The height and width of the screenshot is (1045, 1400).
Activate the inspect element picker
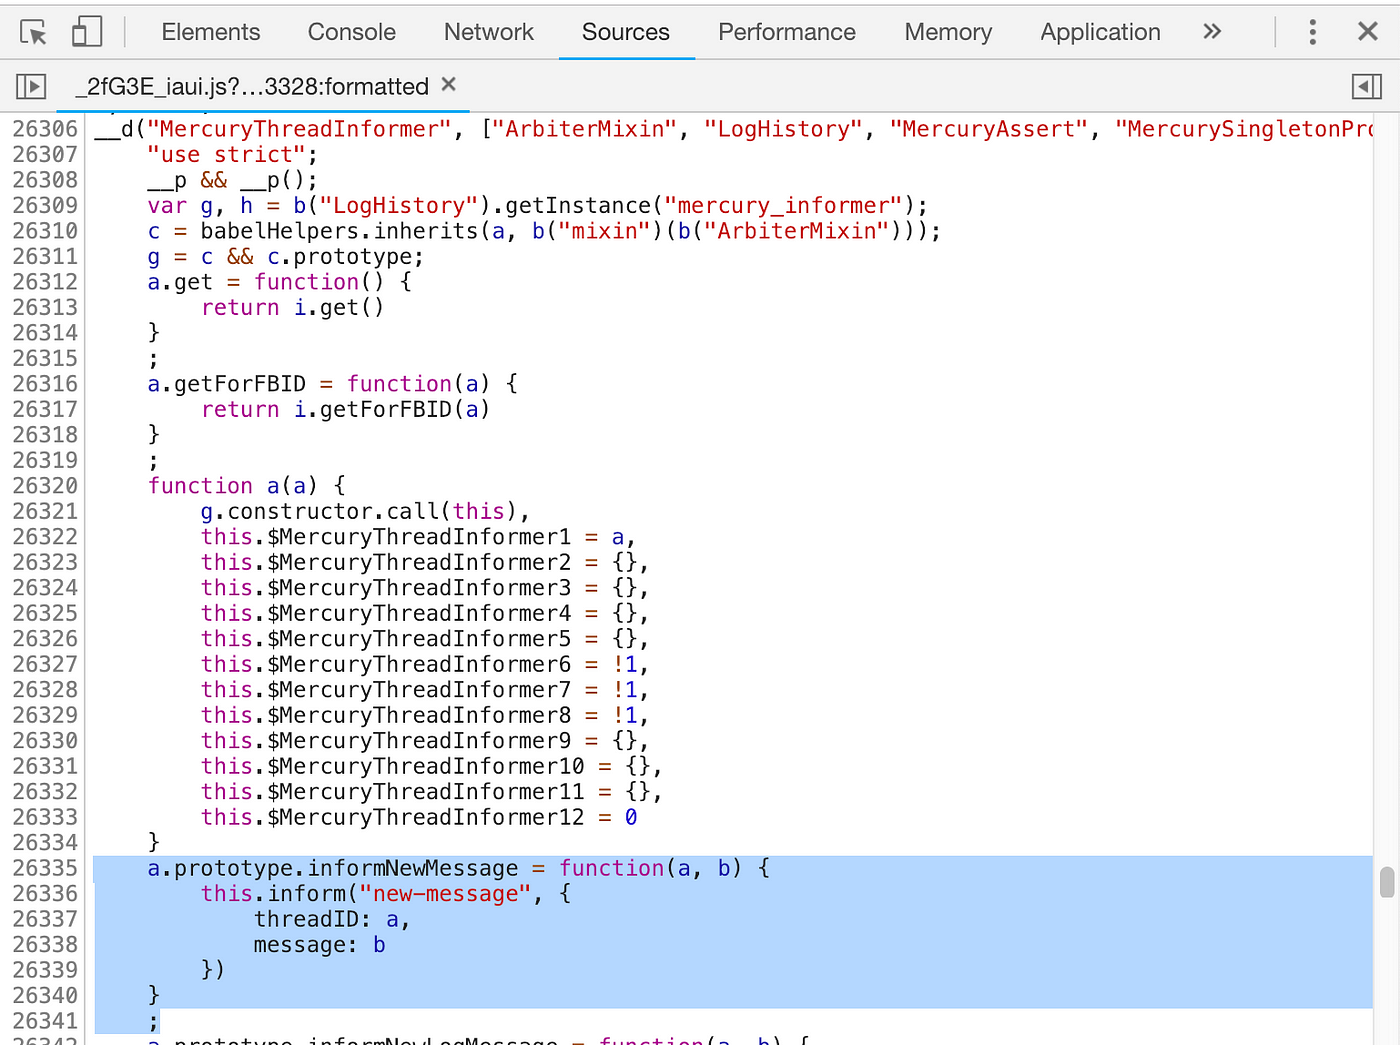(x=33, y=32)
